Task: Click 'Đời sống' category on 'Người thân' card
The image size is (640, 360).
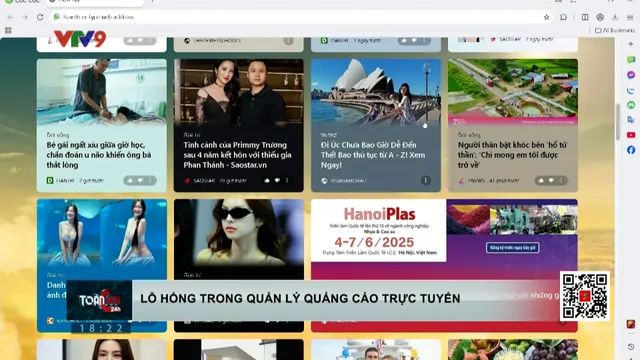Action: click(469, 135)
